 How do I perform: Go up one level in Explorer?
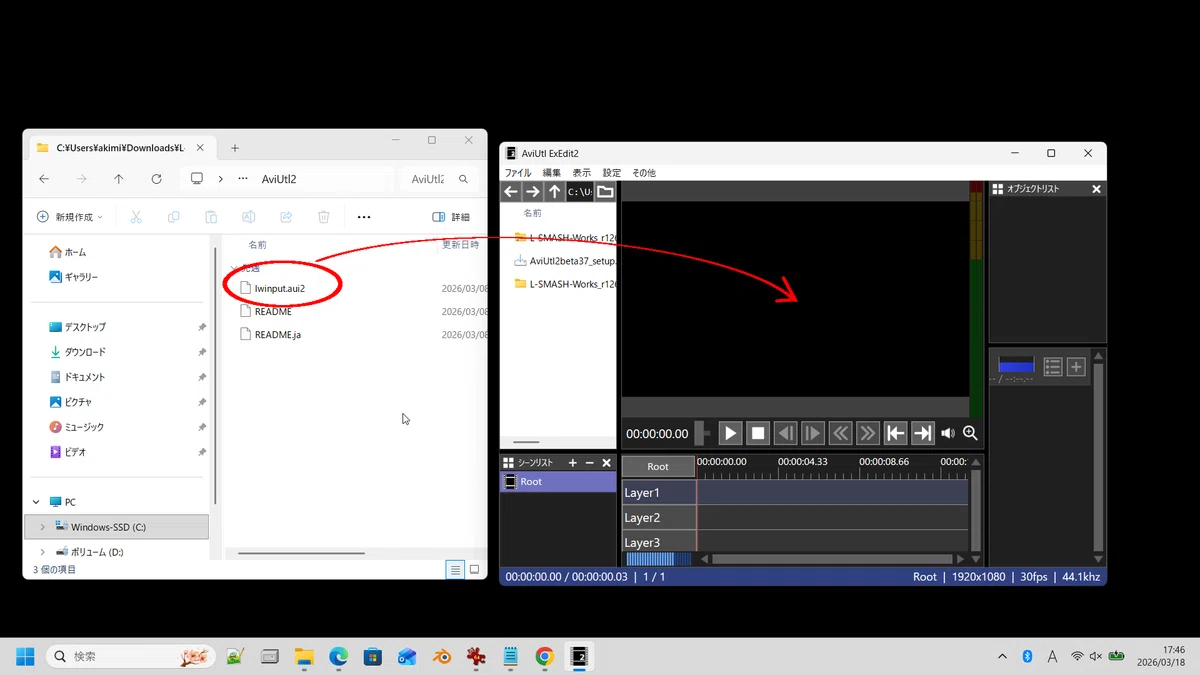(x=119, y=179)
